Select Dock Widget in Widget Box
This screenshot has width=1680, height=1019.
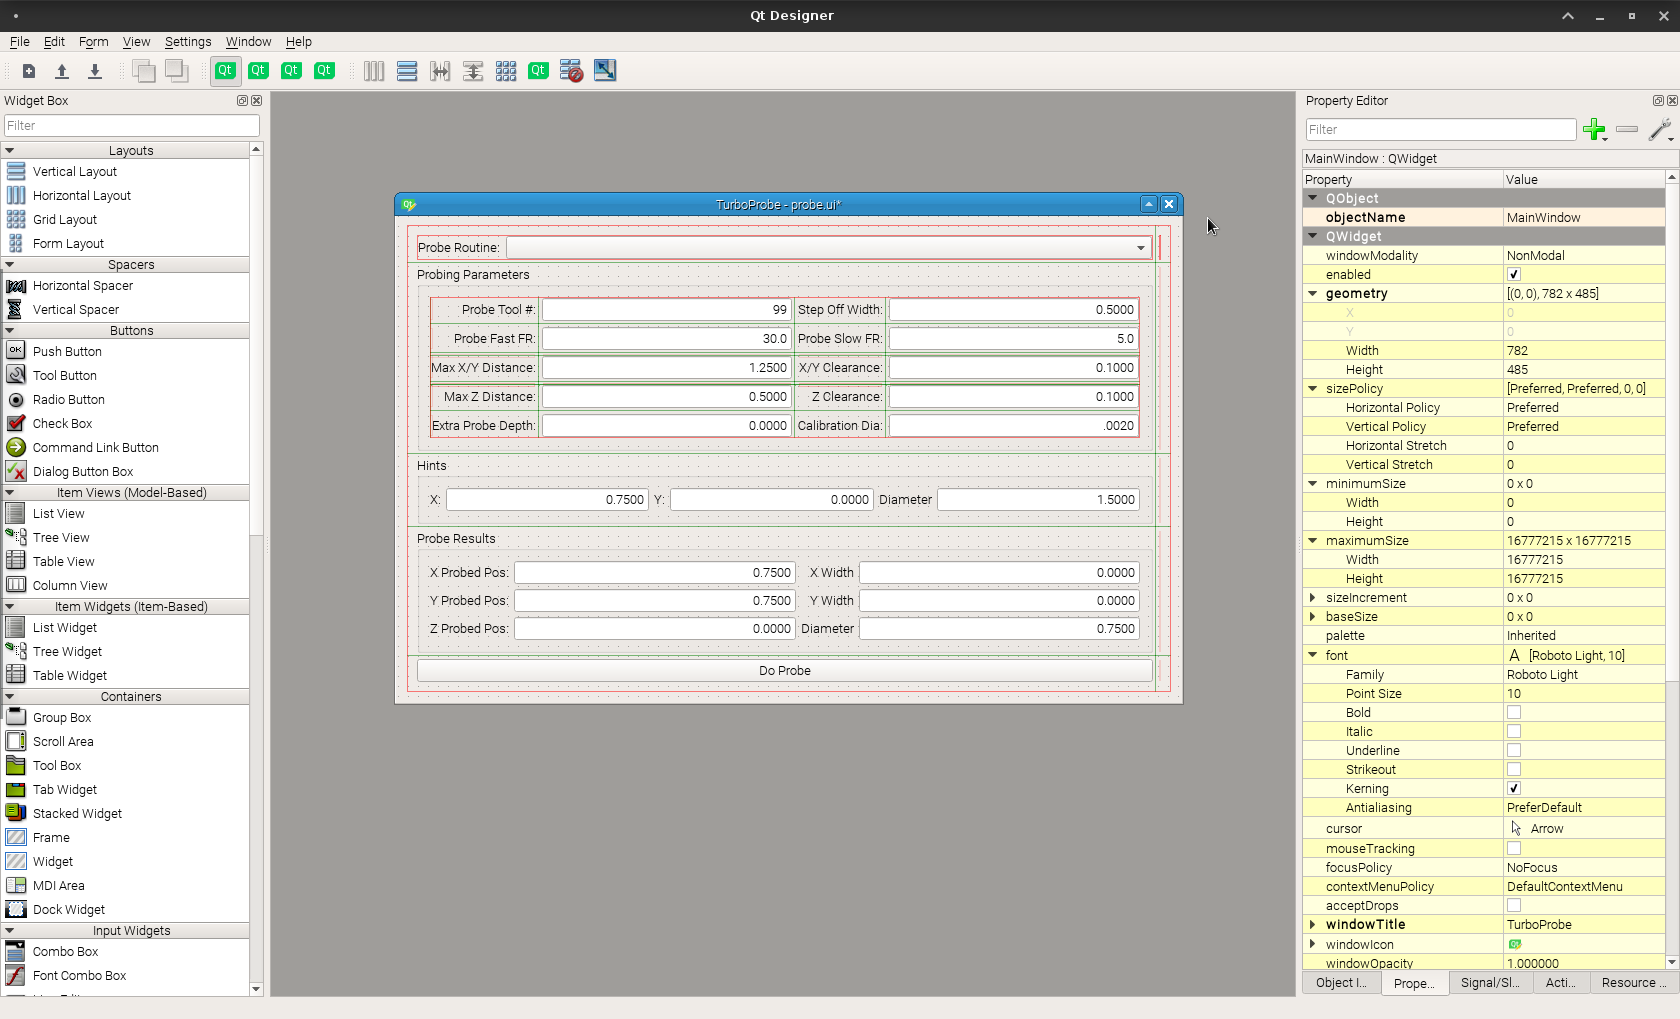tap(69, 910)
